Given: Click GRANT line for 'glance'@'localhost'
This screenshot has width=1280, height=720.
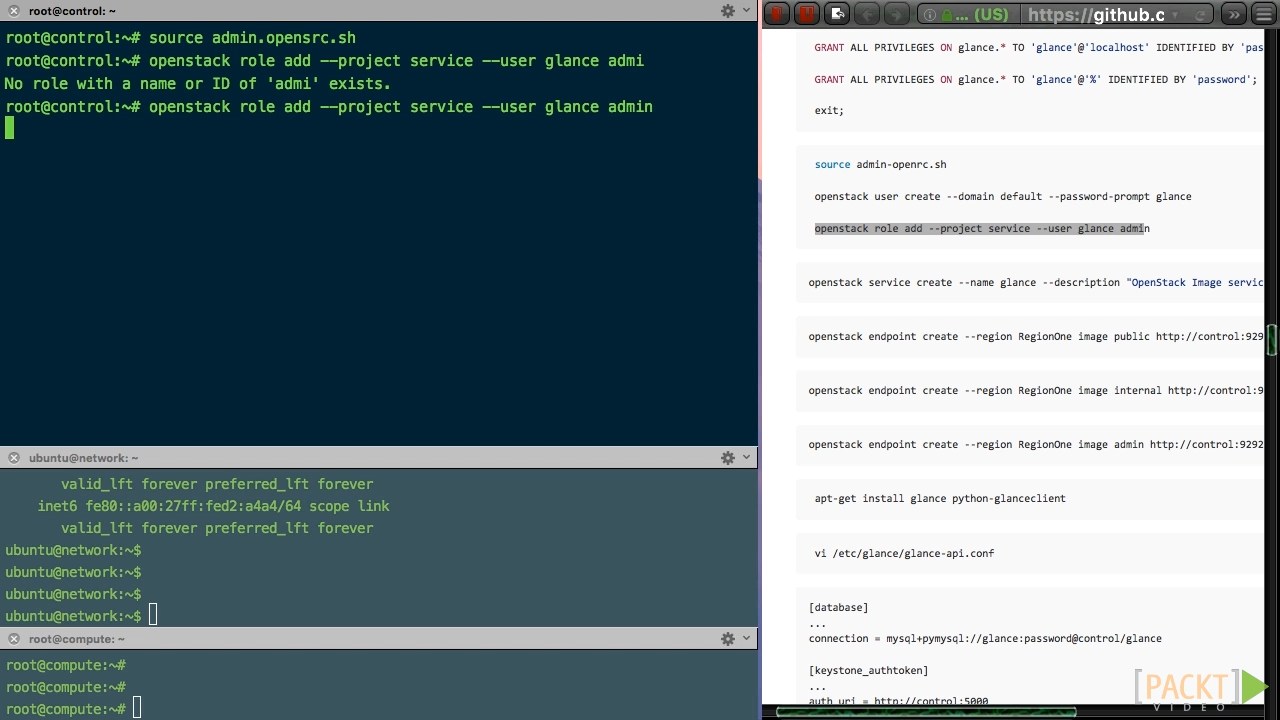Looking at the screenshot, I should [1039, 48].
